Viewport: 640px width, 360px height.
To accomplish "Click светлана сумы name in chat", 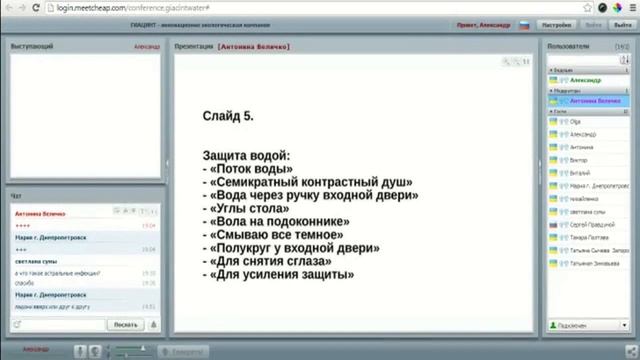I will (x=36, y=261).
